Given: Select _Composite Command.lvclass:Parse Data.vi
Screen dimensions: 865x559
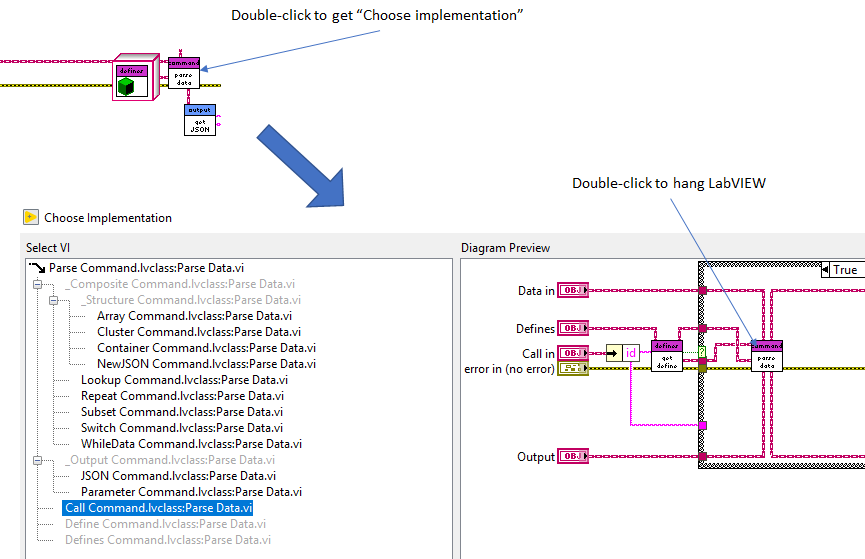Looking at the screenshot, I should (180, 284).
